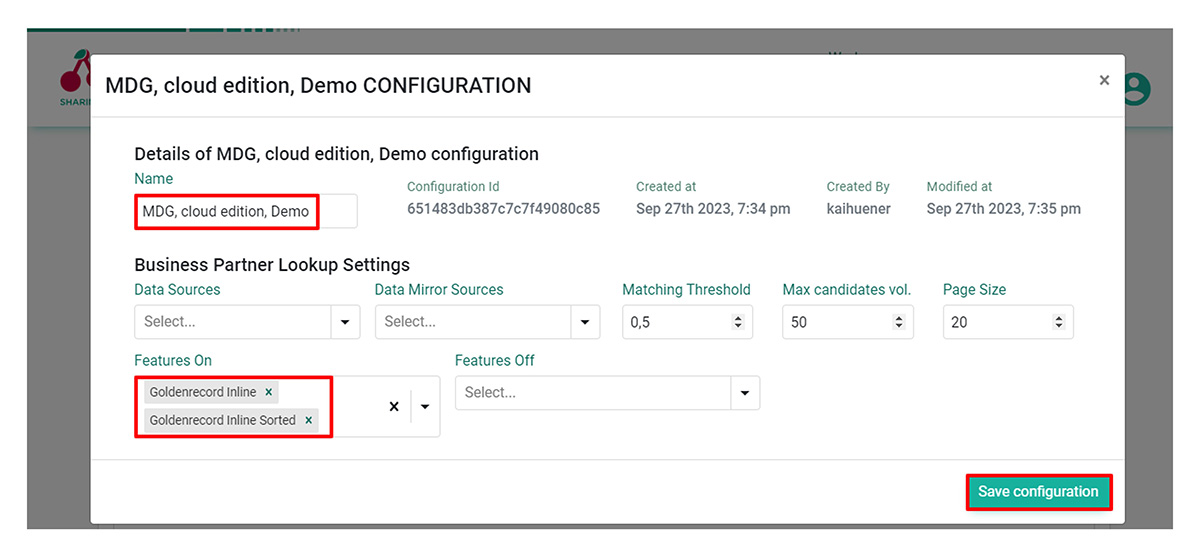This screenshot has height=553, width=1200.
Task: Click the Modified at date value
Action: [x=1003, y=209]
